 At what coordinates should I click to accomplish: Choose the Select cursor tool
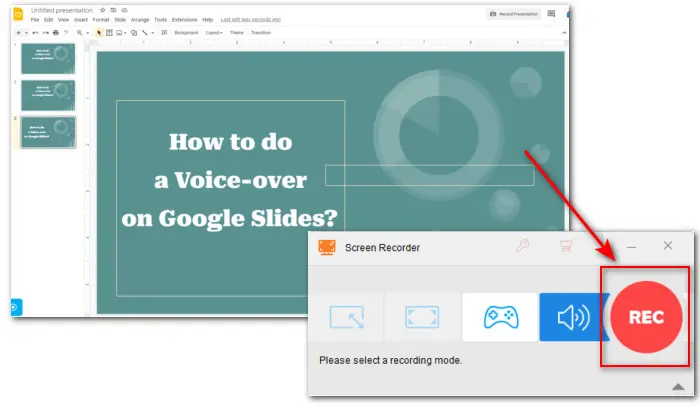(x=99, y=33)
